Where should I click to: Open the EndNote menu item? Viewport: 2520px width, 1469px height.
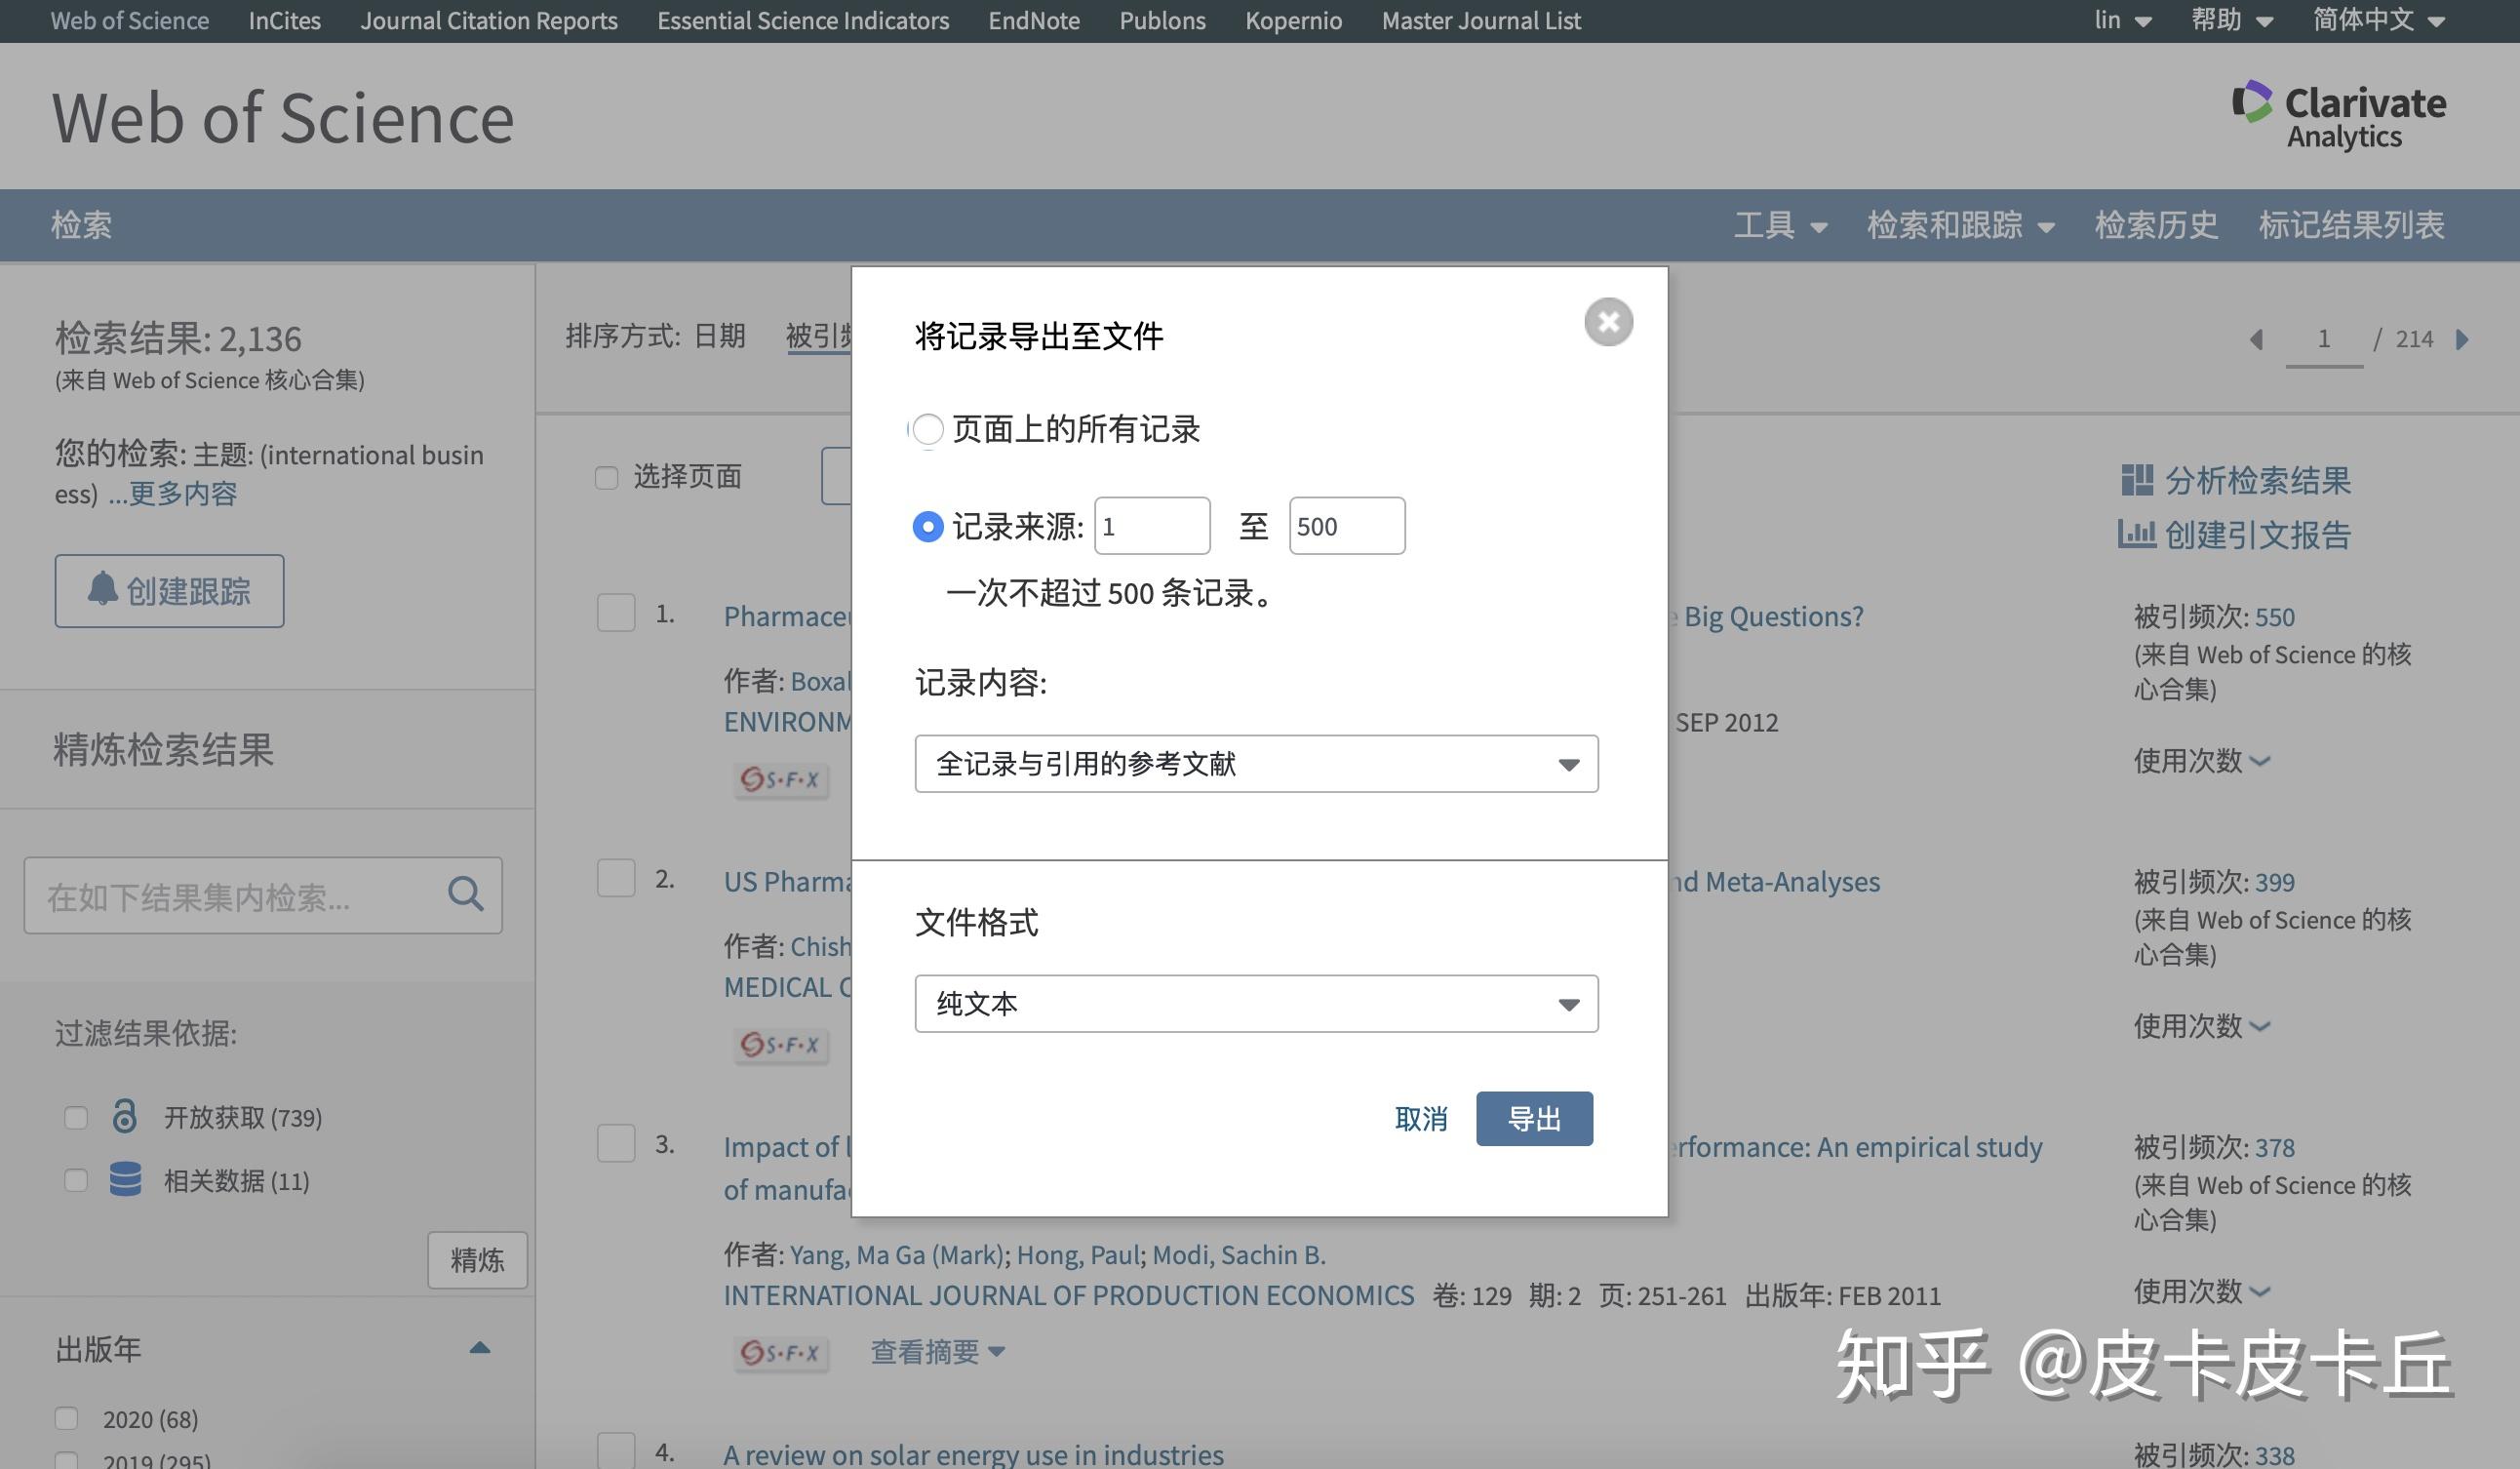1033,20
